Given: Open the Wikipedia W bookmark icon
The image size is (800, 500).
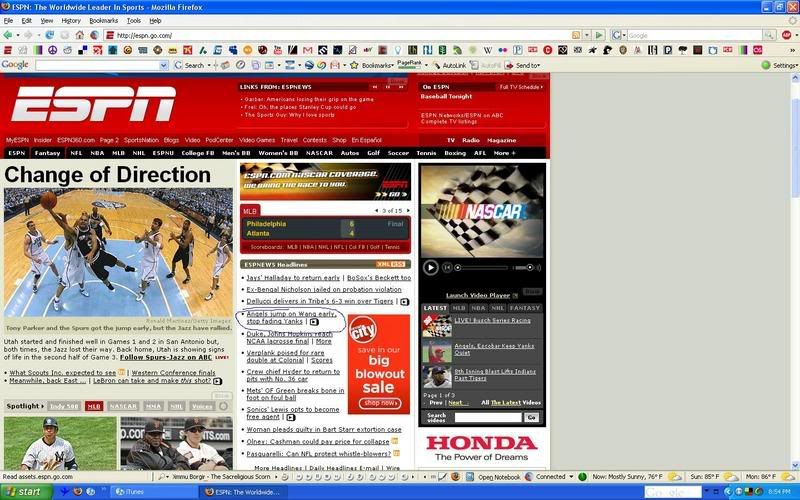Looking at the screenshot, I should [488, 50].
